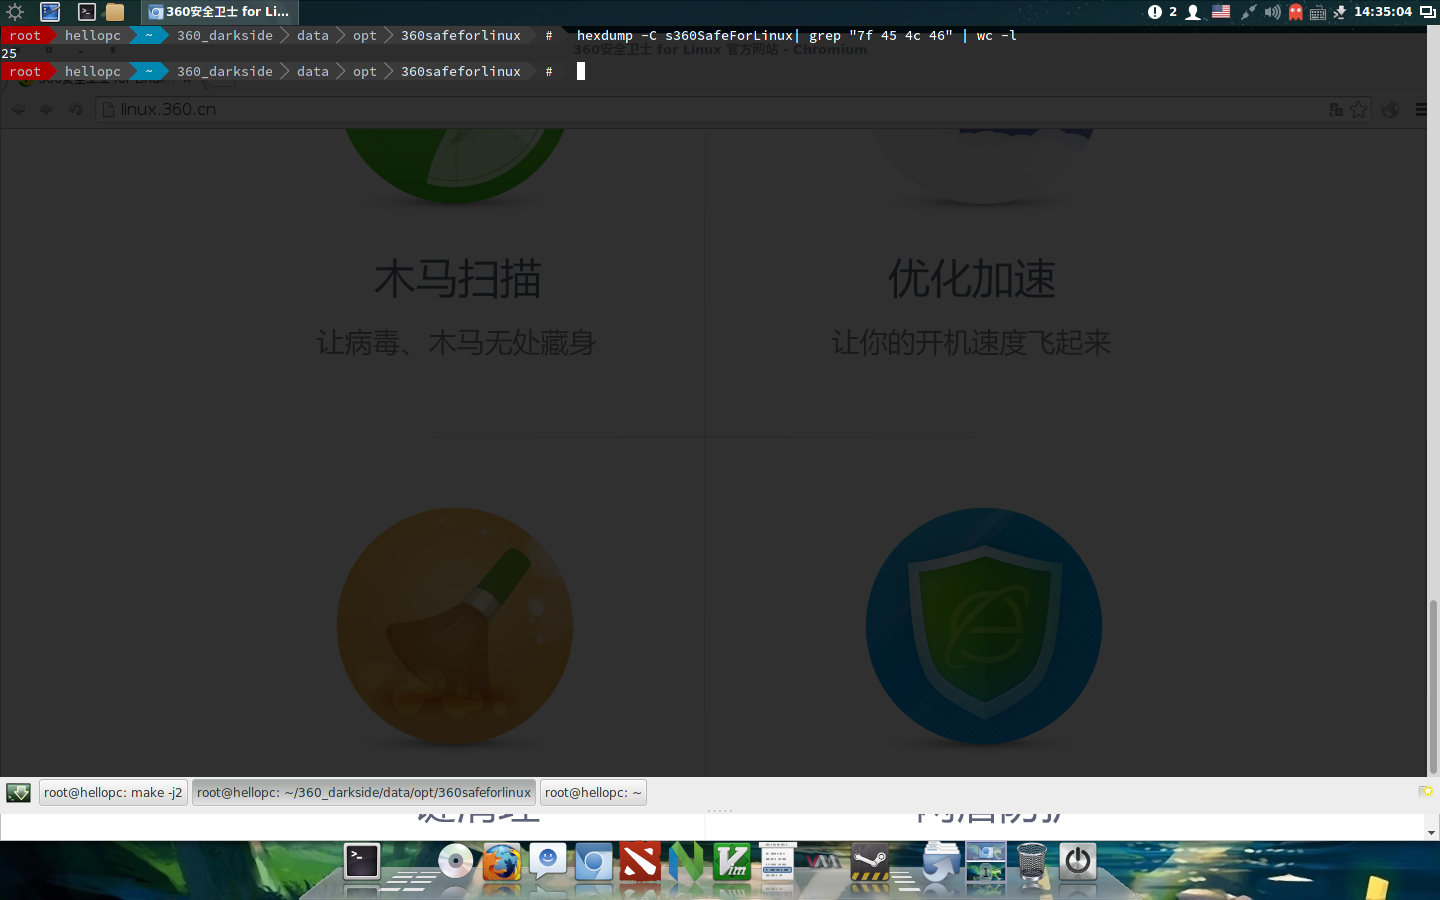
Task: Click the power button in the dock
Action: 1078,861
